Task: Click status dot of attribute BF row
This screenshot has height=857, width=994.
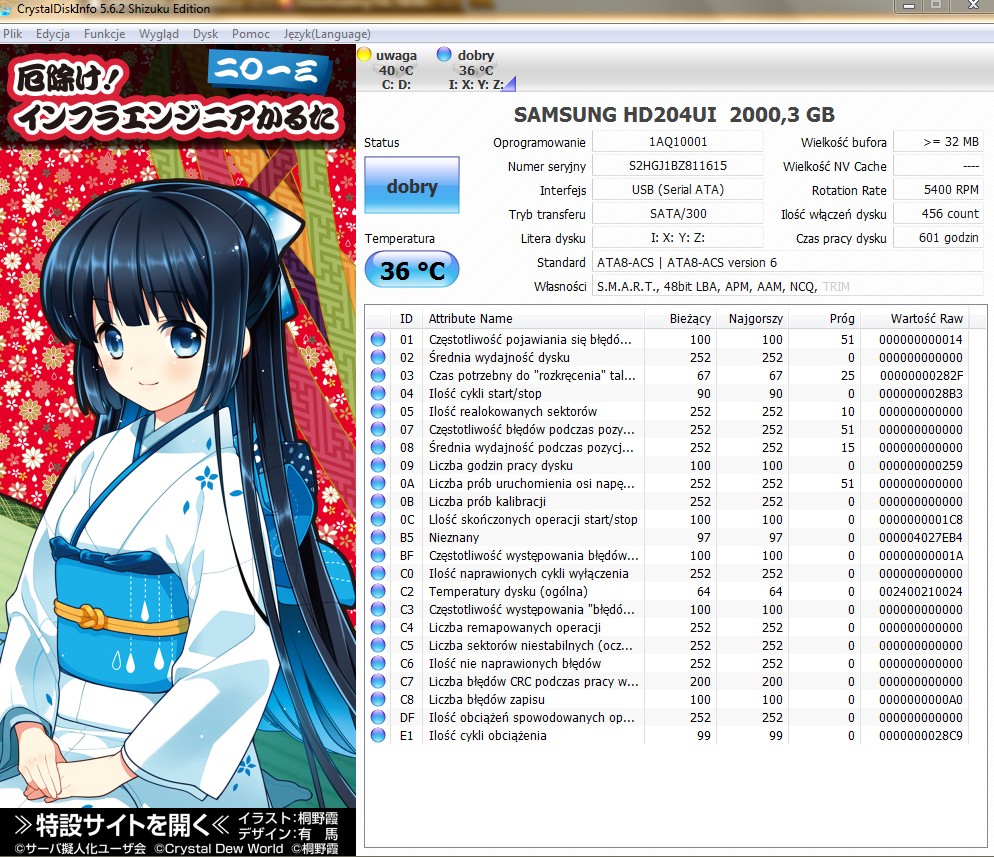Action: [x=378, y=555]
